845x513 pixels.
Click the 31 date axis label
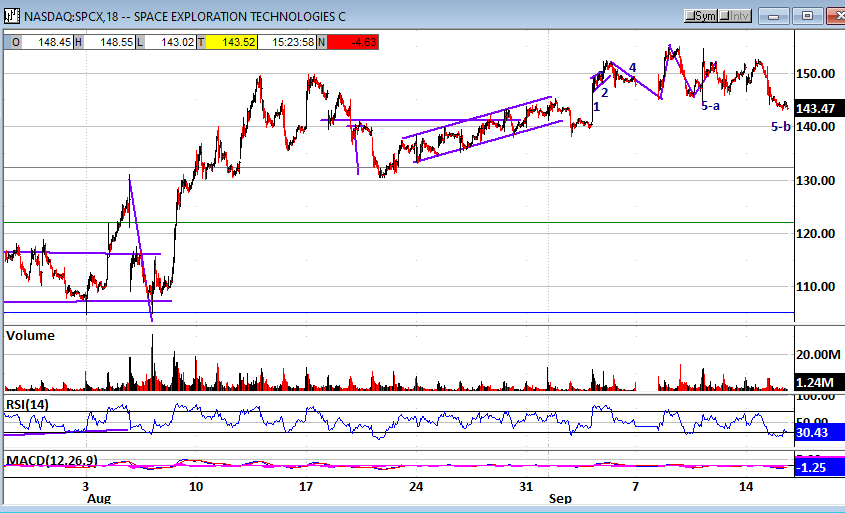coord(526,487)
